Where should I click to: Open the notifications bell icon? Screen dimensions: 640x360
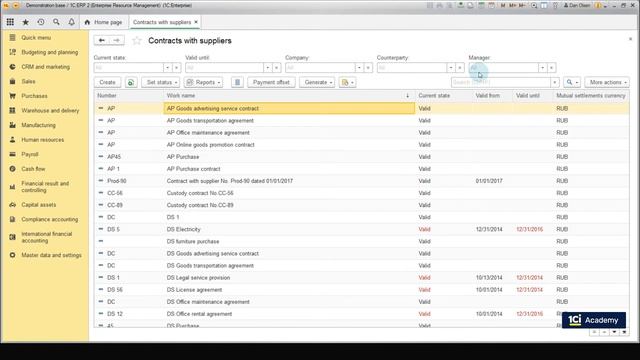click(x=71, y=22)
